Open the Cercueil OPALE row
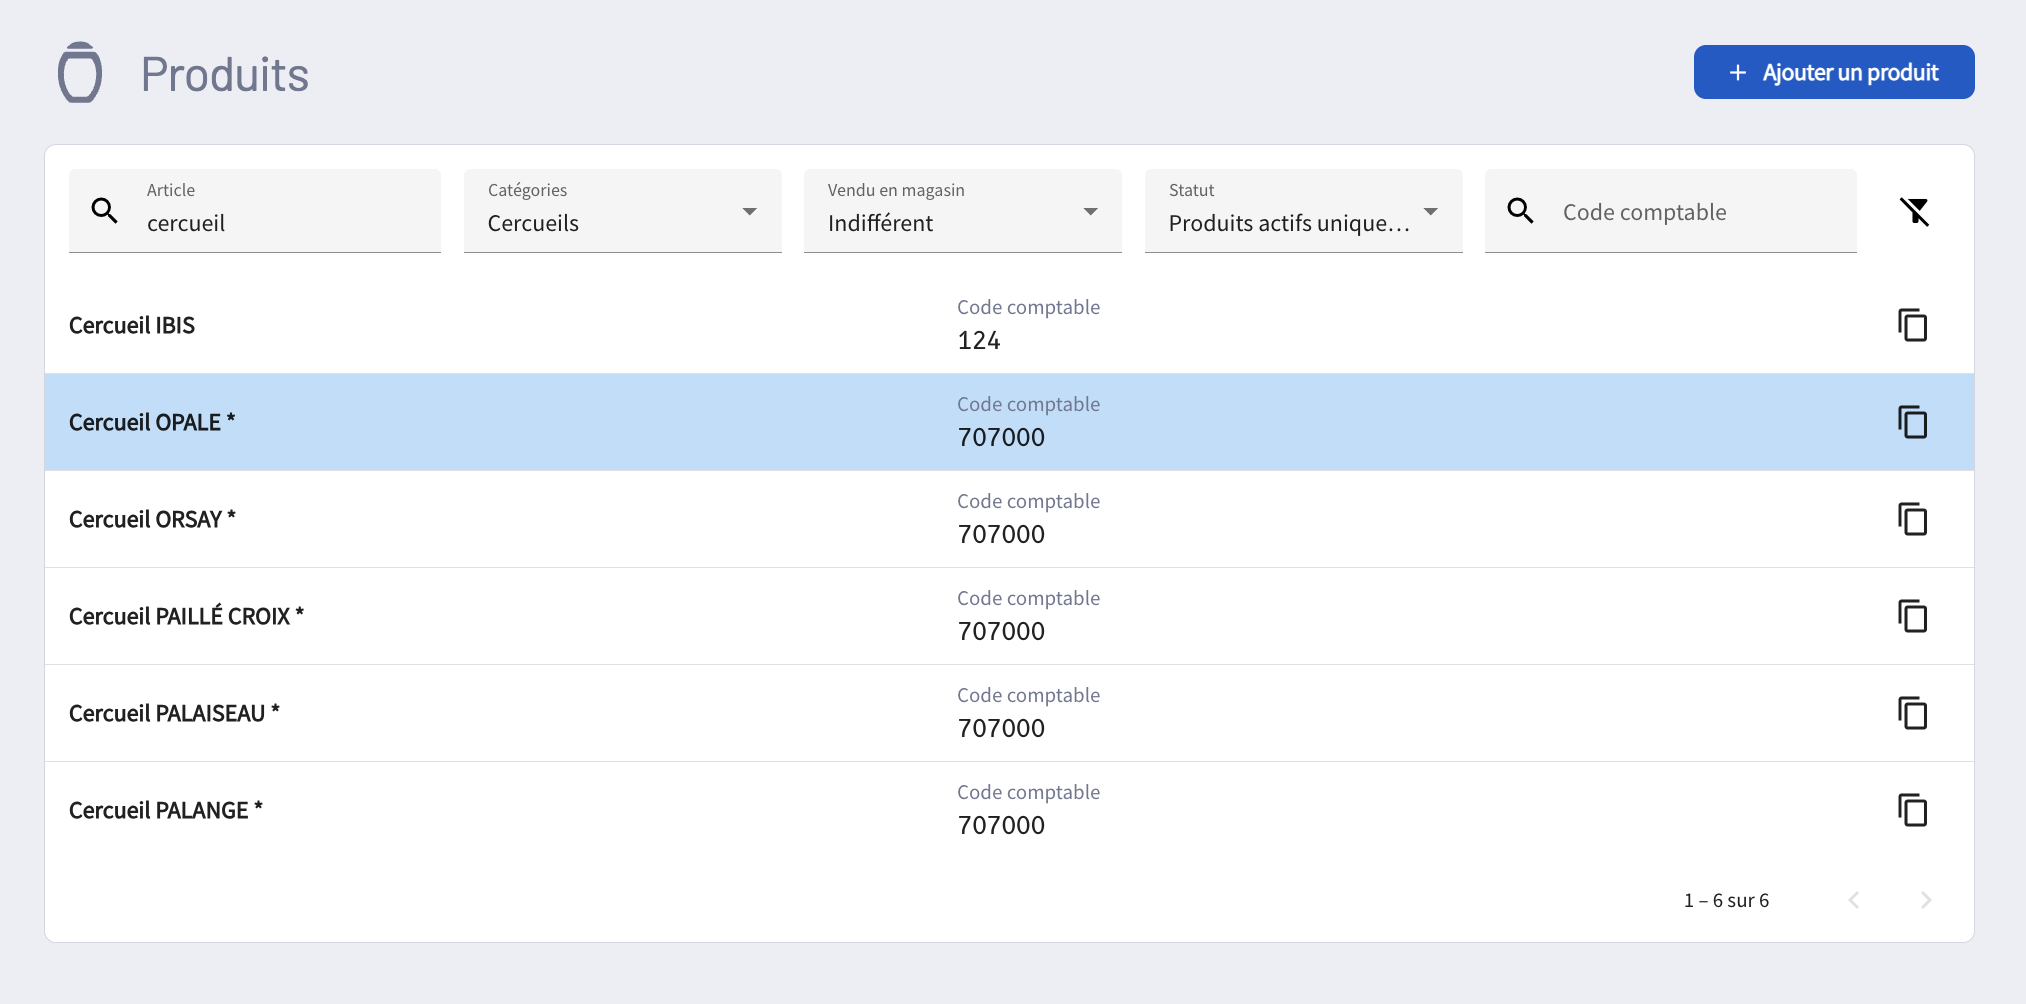Image resolution: width=2026 pixels, height=1004 pixels. 1009,422
